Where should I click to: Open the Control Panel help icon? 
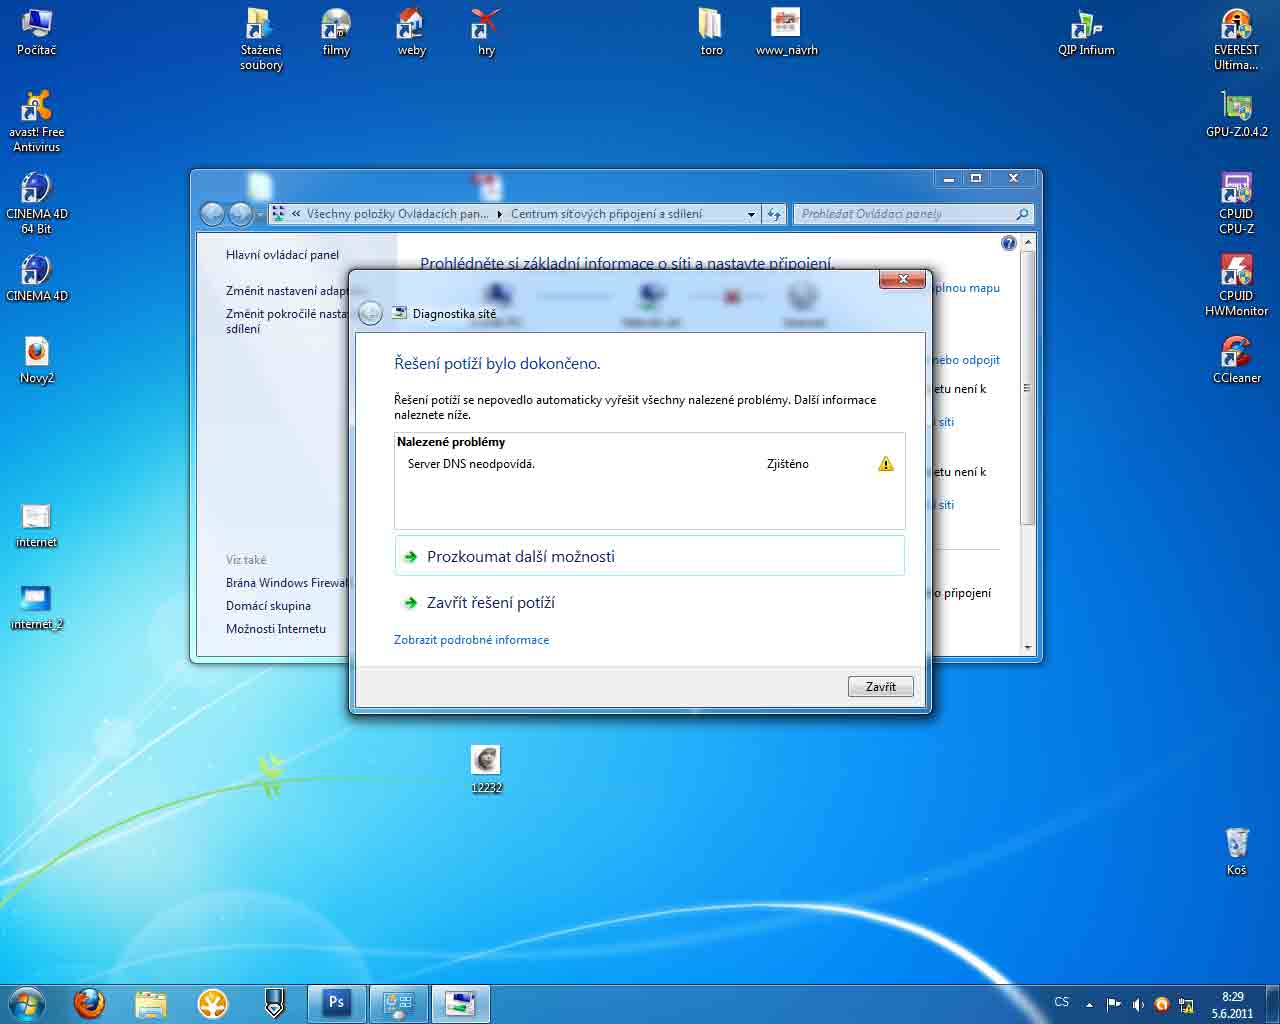(1008, 243)
